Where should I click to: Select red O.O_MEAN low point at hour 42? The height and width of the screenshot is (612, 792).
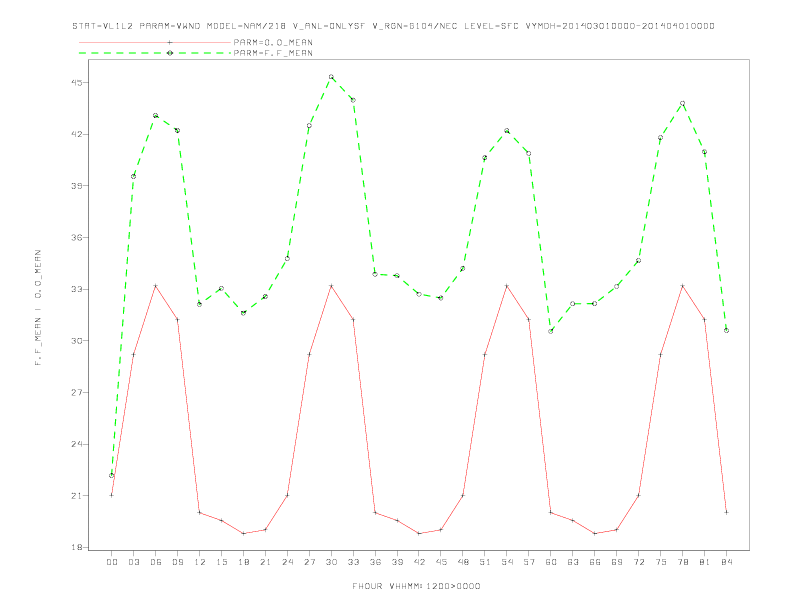click(419, 533)
